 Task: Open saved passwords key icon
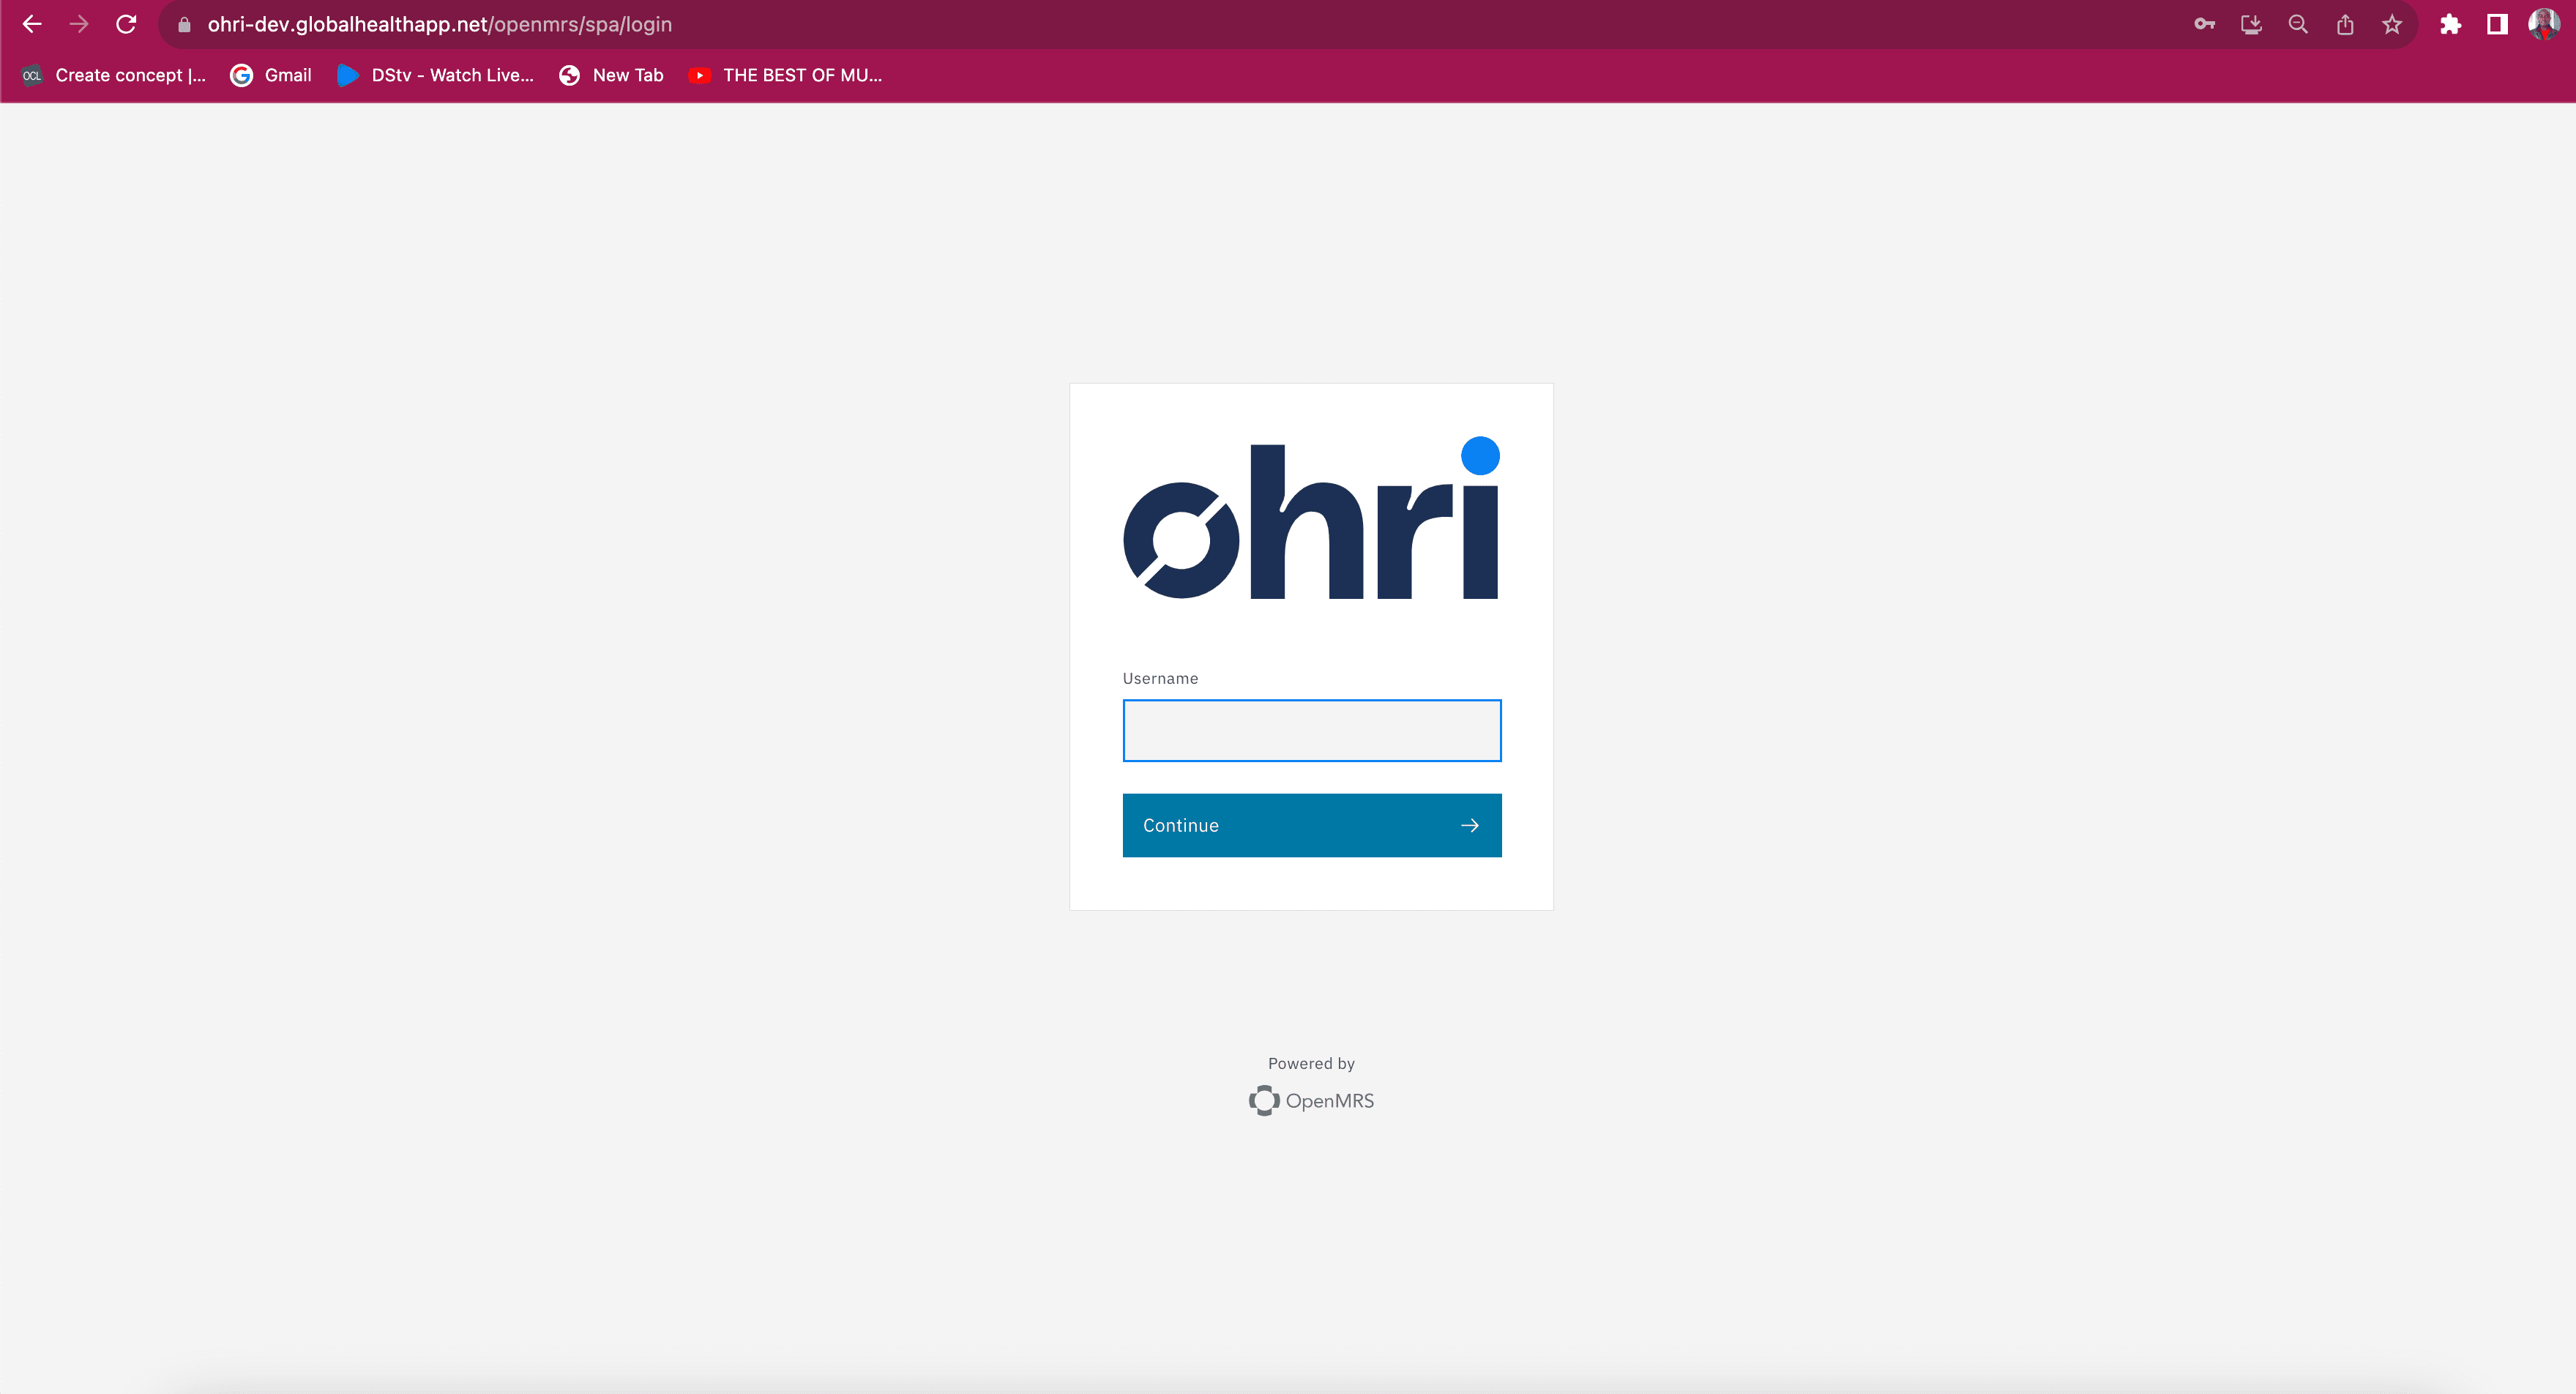pyautogui.click(x=2204, y=24)
